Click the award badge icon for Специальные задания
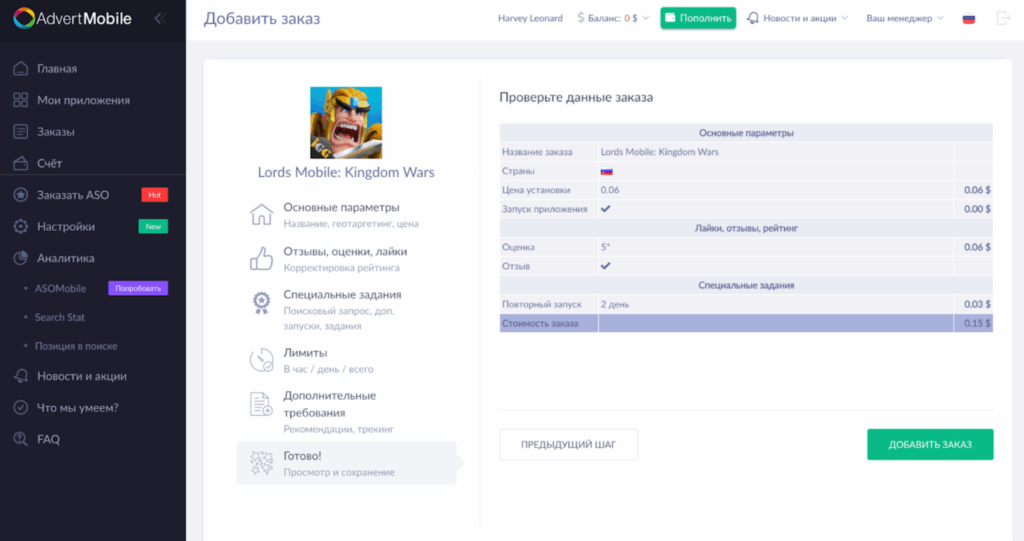Screen dimensions: 1024x541 click(x=261, y=303)
